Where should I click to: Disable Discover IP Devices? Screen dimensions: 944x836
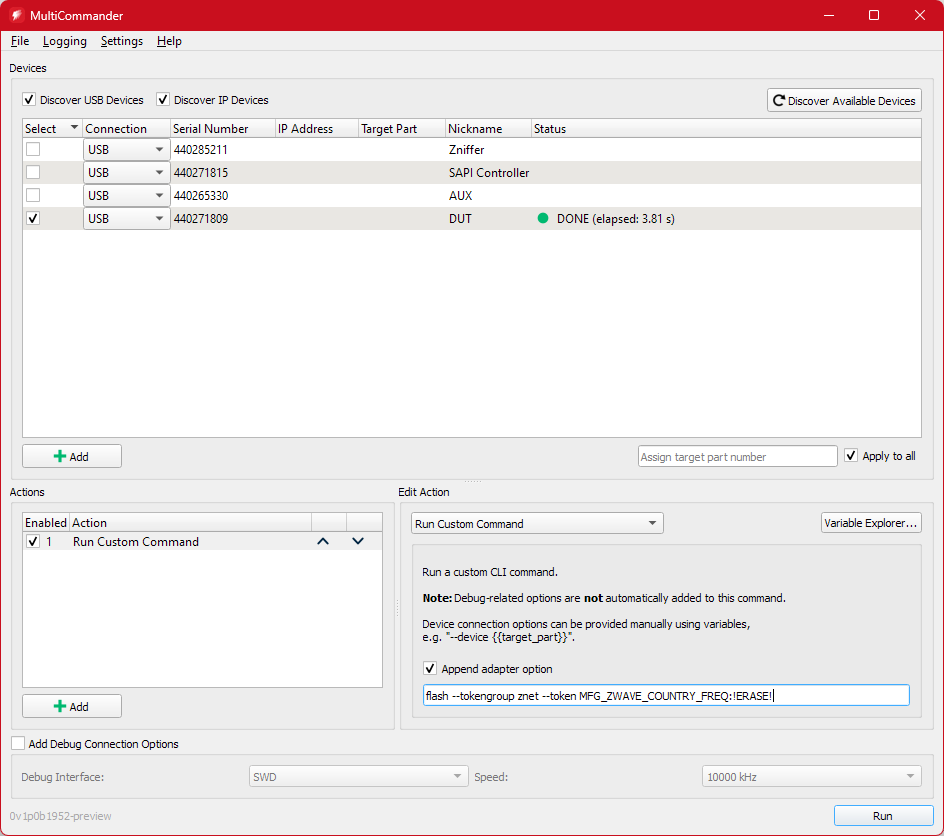(162, 100)
